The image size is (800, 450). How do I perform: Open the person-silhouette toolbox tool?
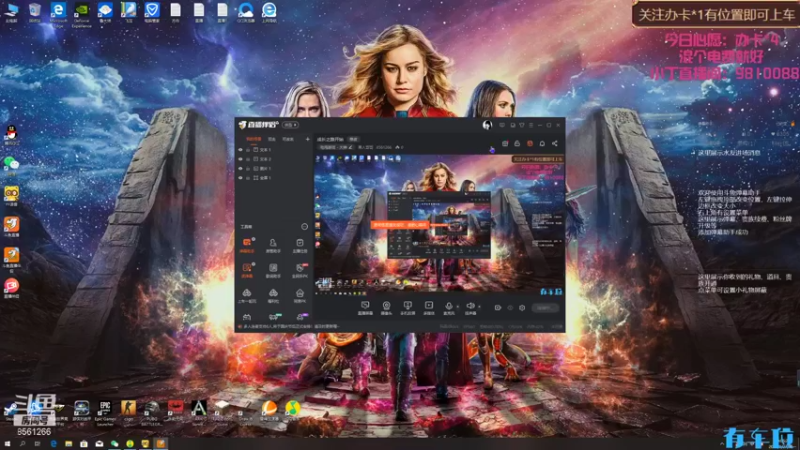(x=273, y=245)
